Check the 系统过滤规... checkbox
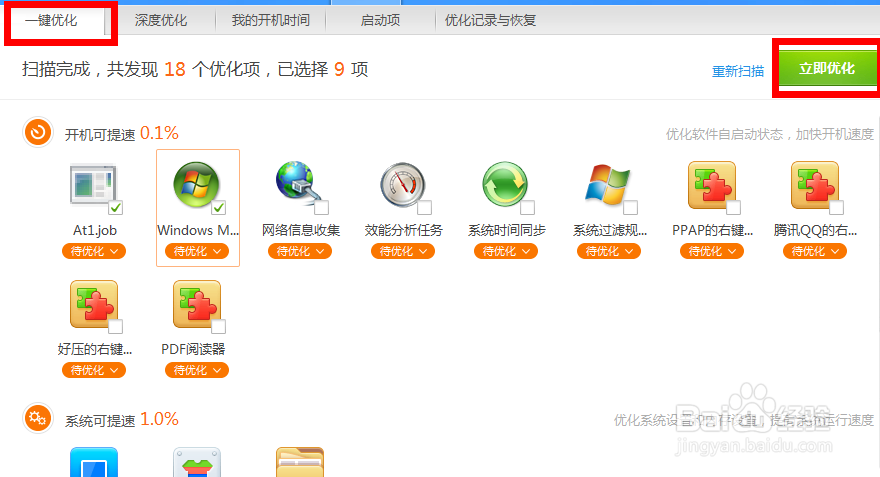Image resolution: width=880 pixels, height=477 pixels. pyautogui.click(x=630, y=208)
